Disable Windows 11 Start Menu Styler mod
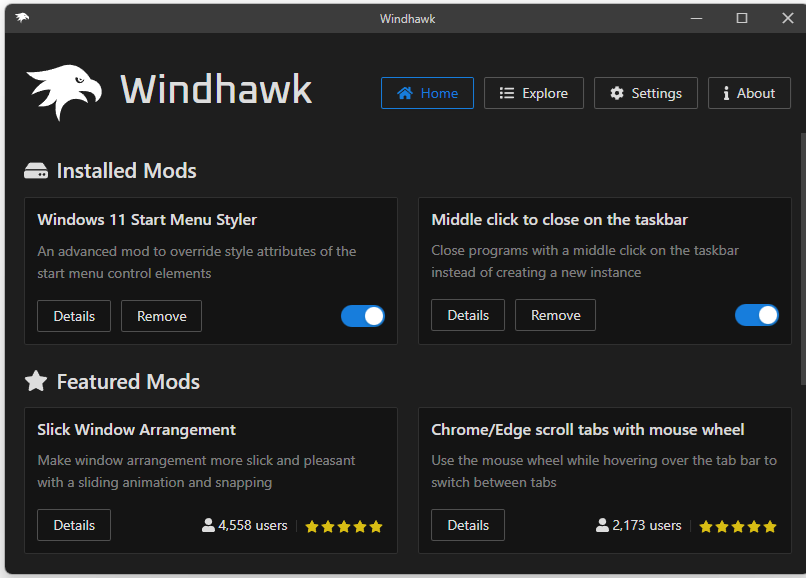 pos(363,316)
